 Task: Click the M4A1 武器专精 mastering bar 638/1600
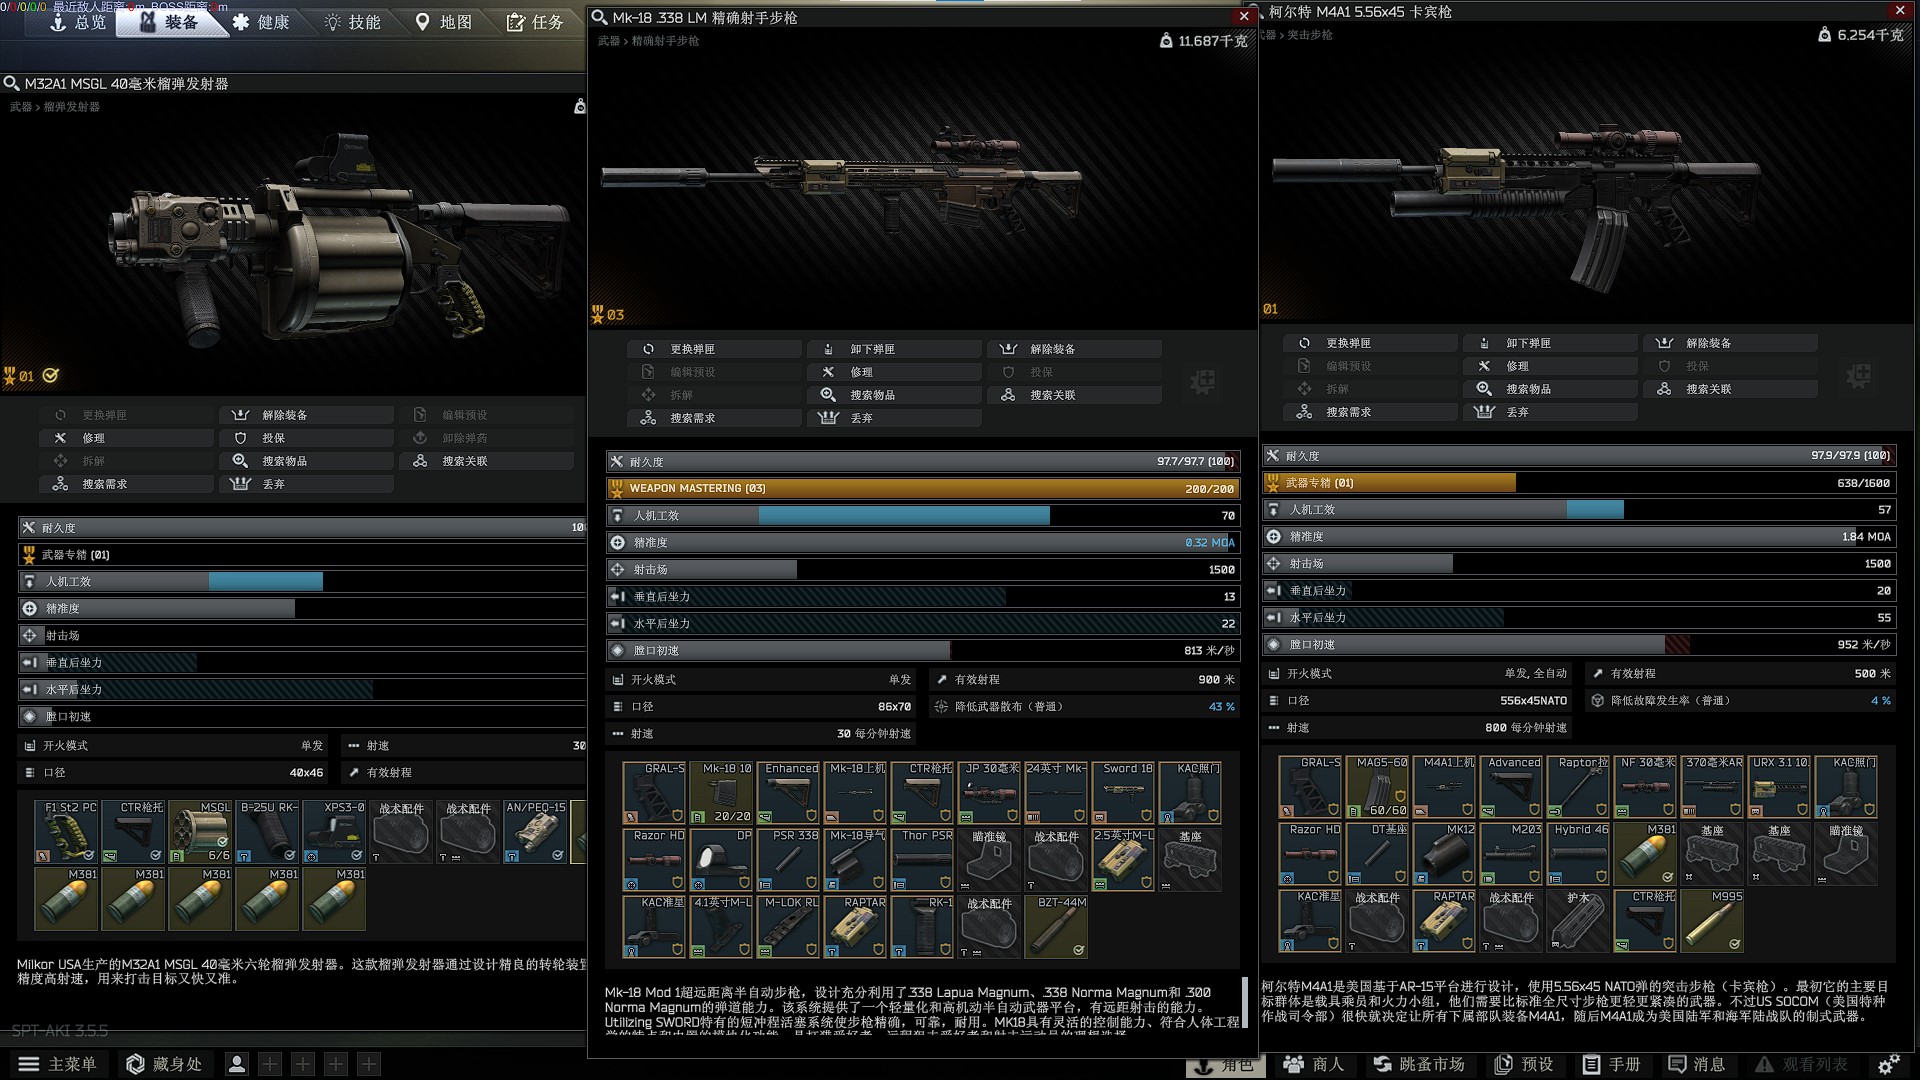pyautogui.click(x=1578, y=483)
